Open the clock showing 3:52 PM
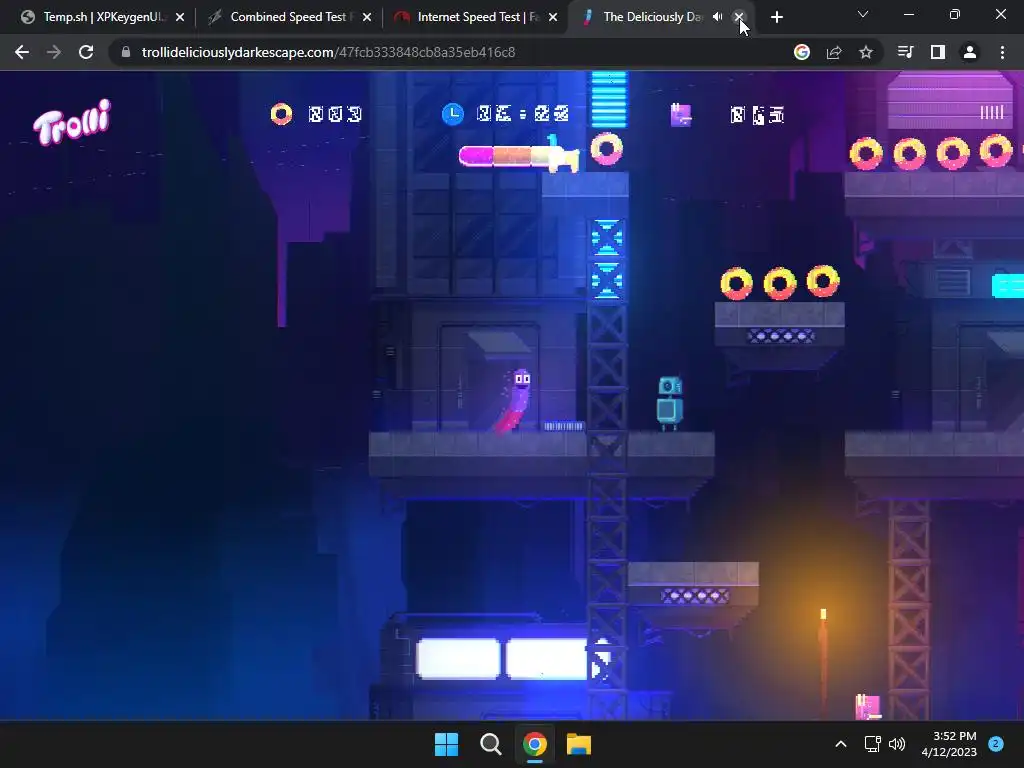This screenshot has width=1024, height=768. click(949, 744)
